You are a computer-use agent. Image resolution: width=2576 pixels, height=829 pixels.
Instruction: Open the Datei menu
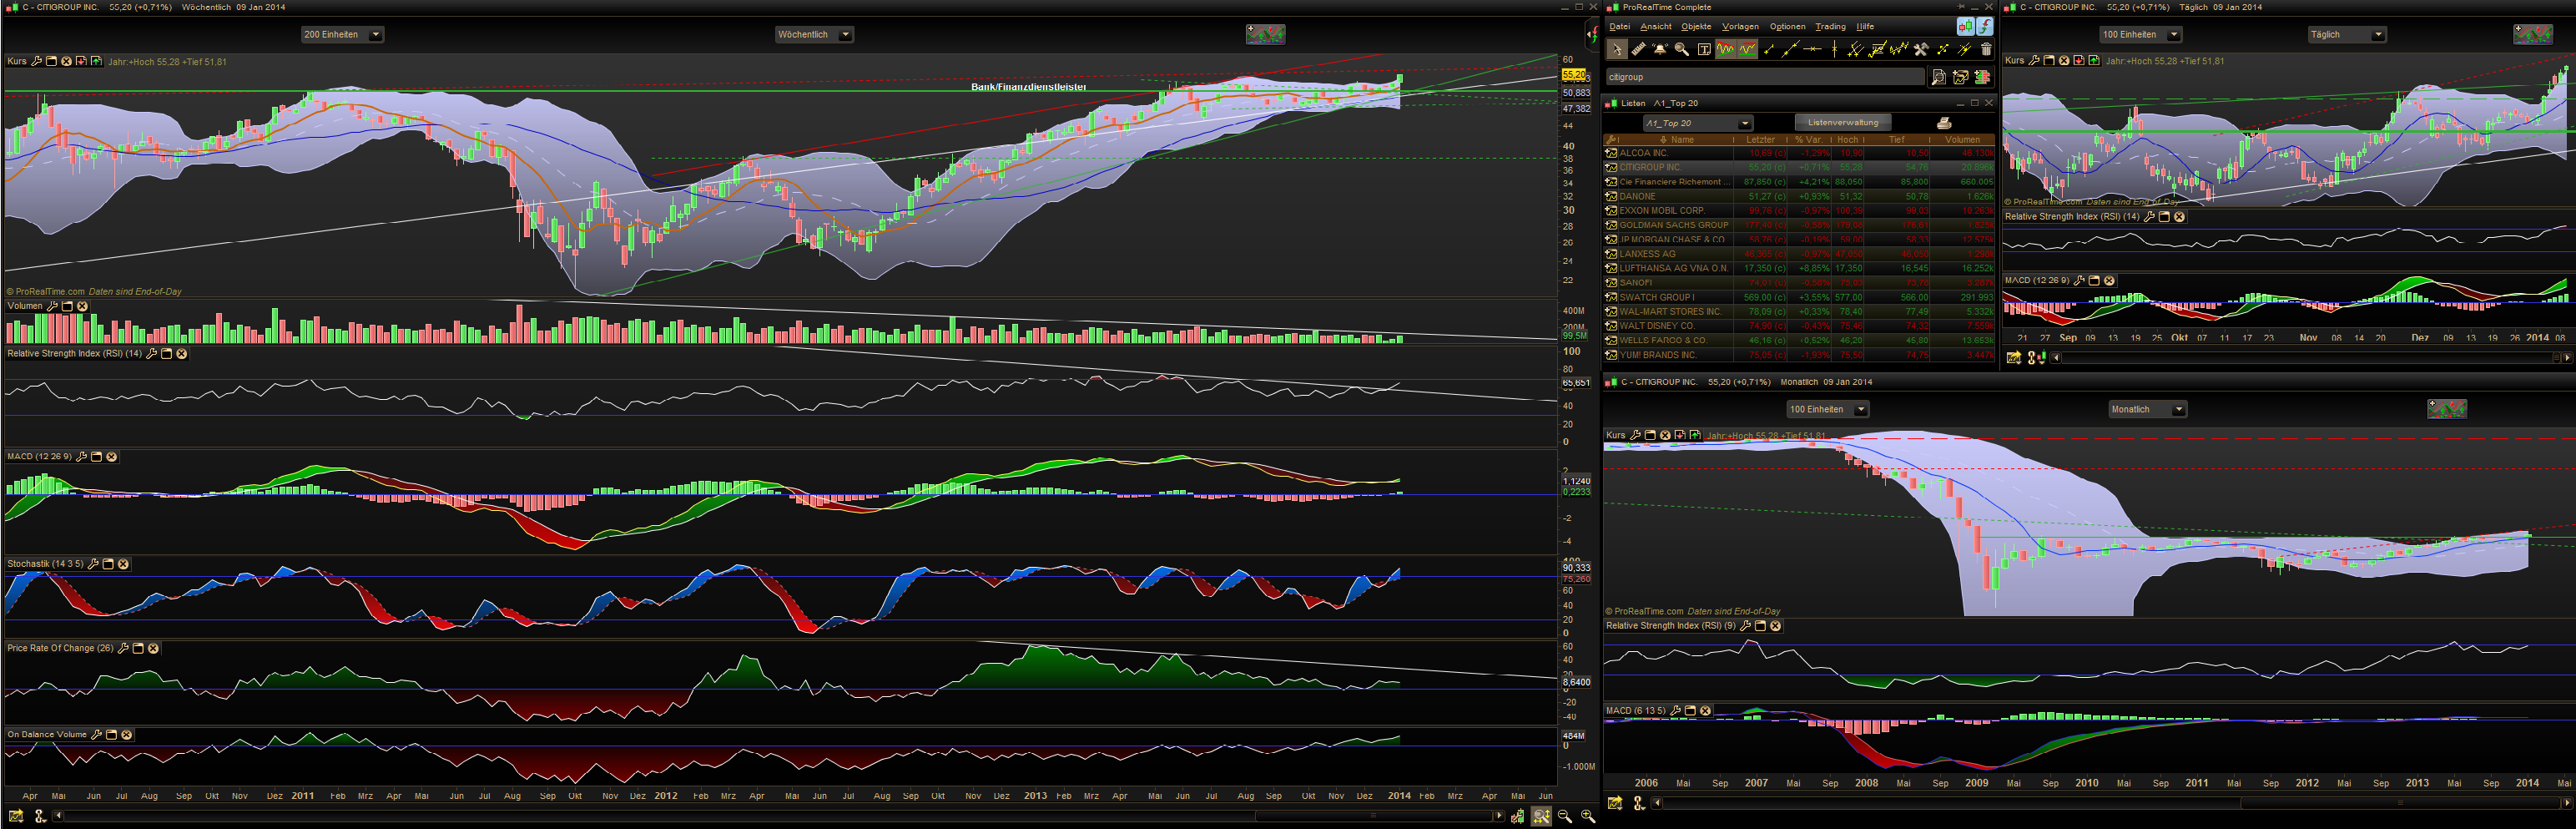click(1619, 27)
